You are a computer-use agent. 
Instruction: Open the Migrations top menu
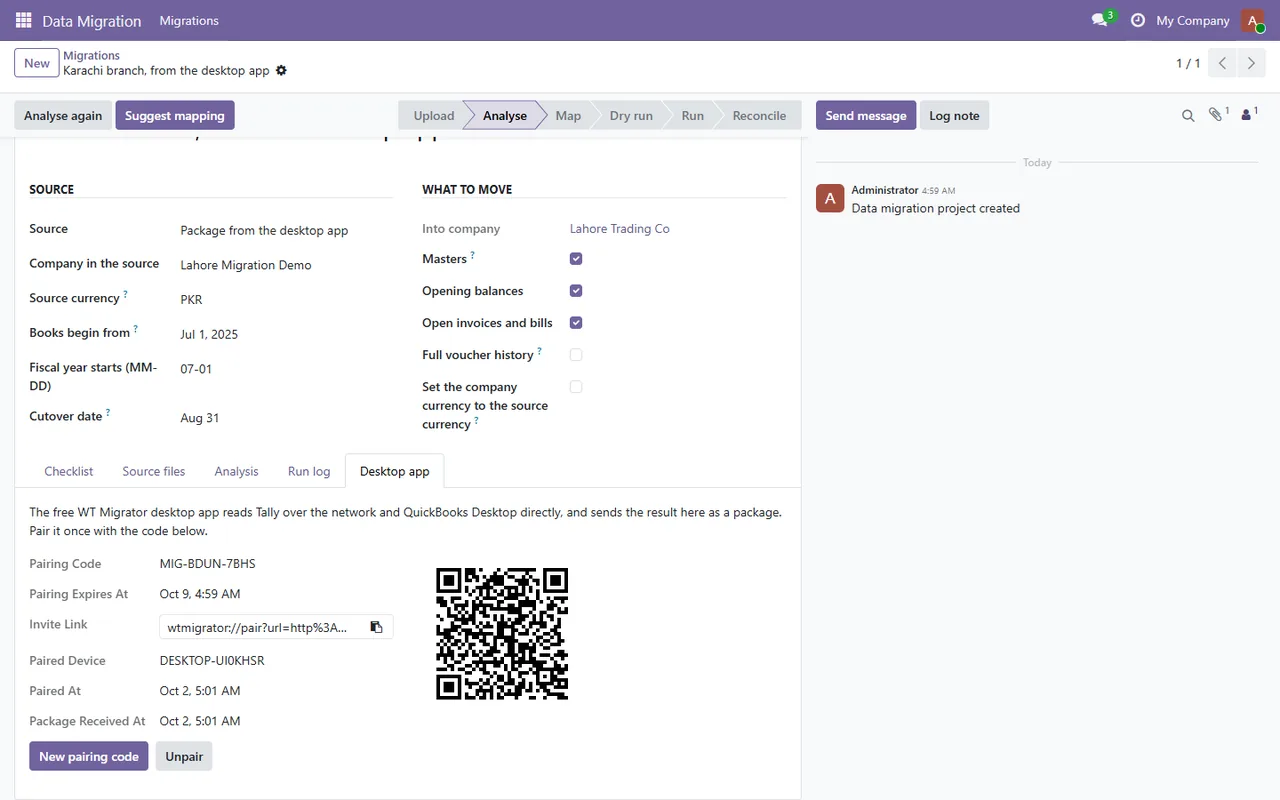click(189, 20)
